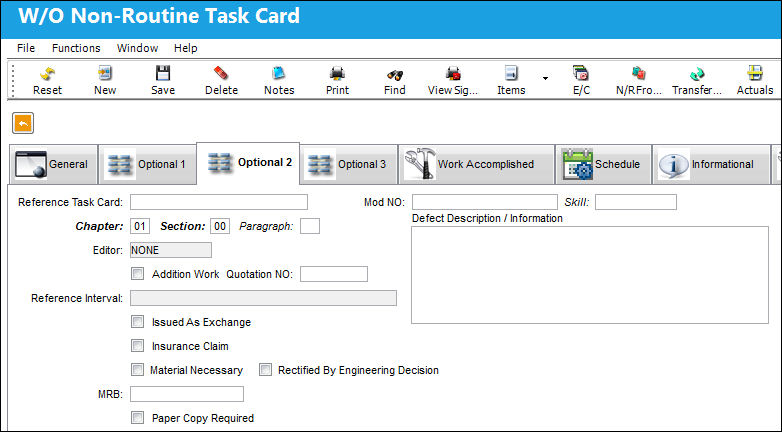Click the toolbar drag handle grip
The width and height of the screenshot is (782, 432).
(x=13, y=80)
